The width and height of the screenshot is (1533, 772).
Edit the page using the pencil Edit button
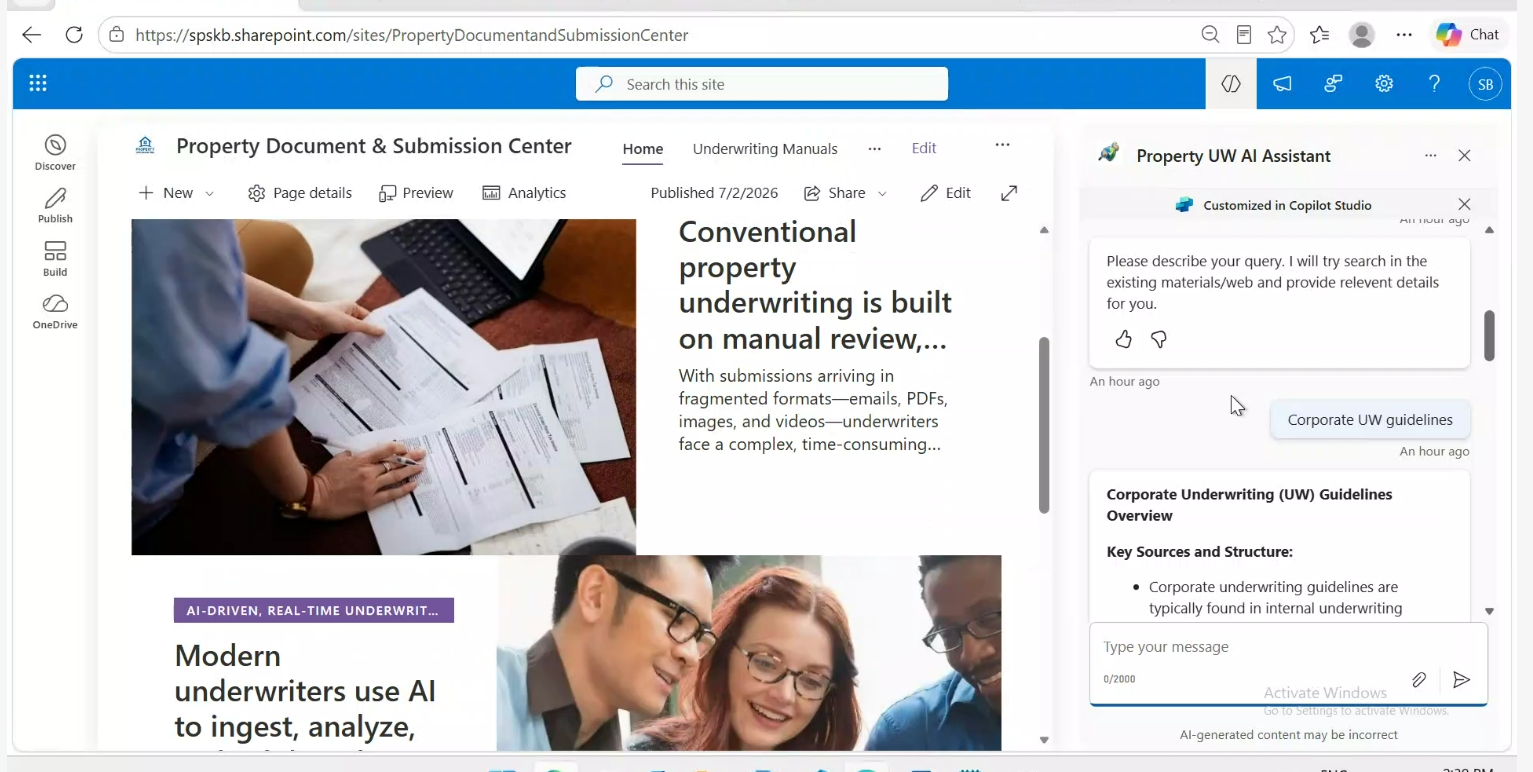click(x=946, y=193)
